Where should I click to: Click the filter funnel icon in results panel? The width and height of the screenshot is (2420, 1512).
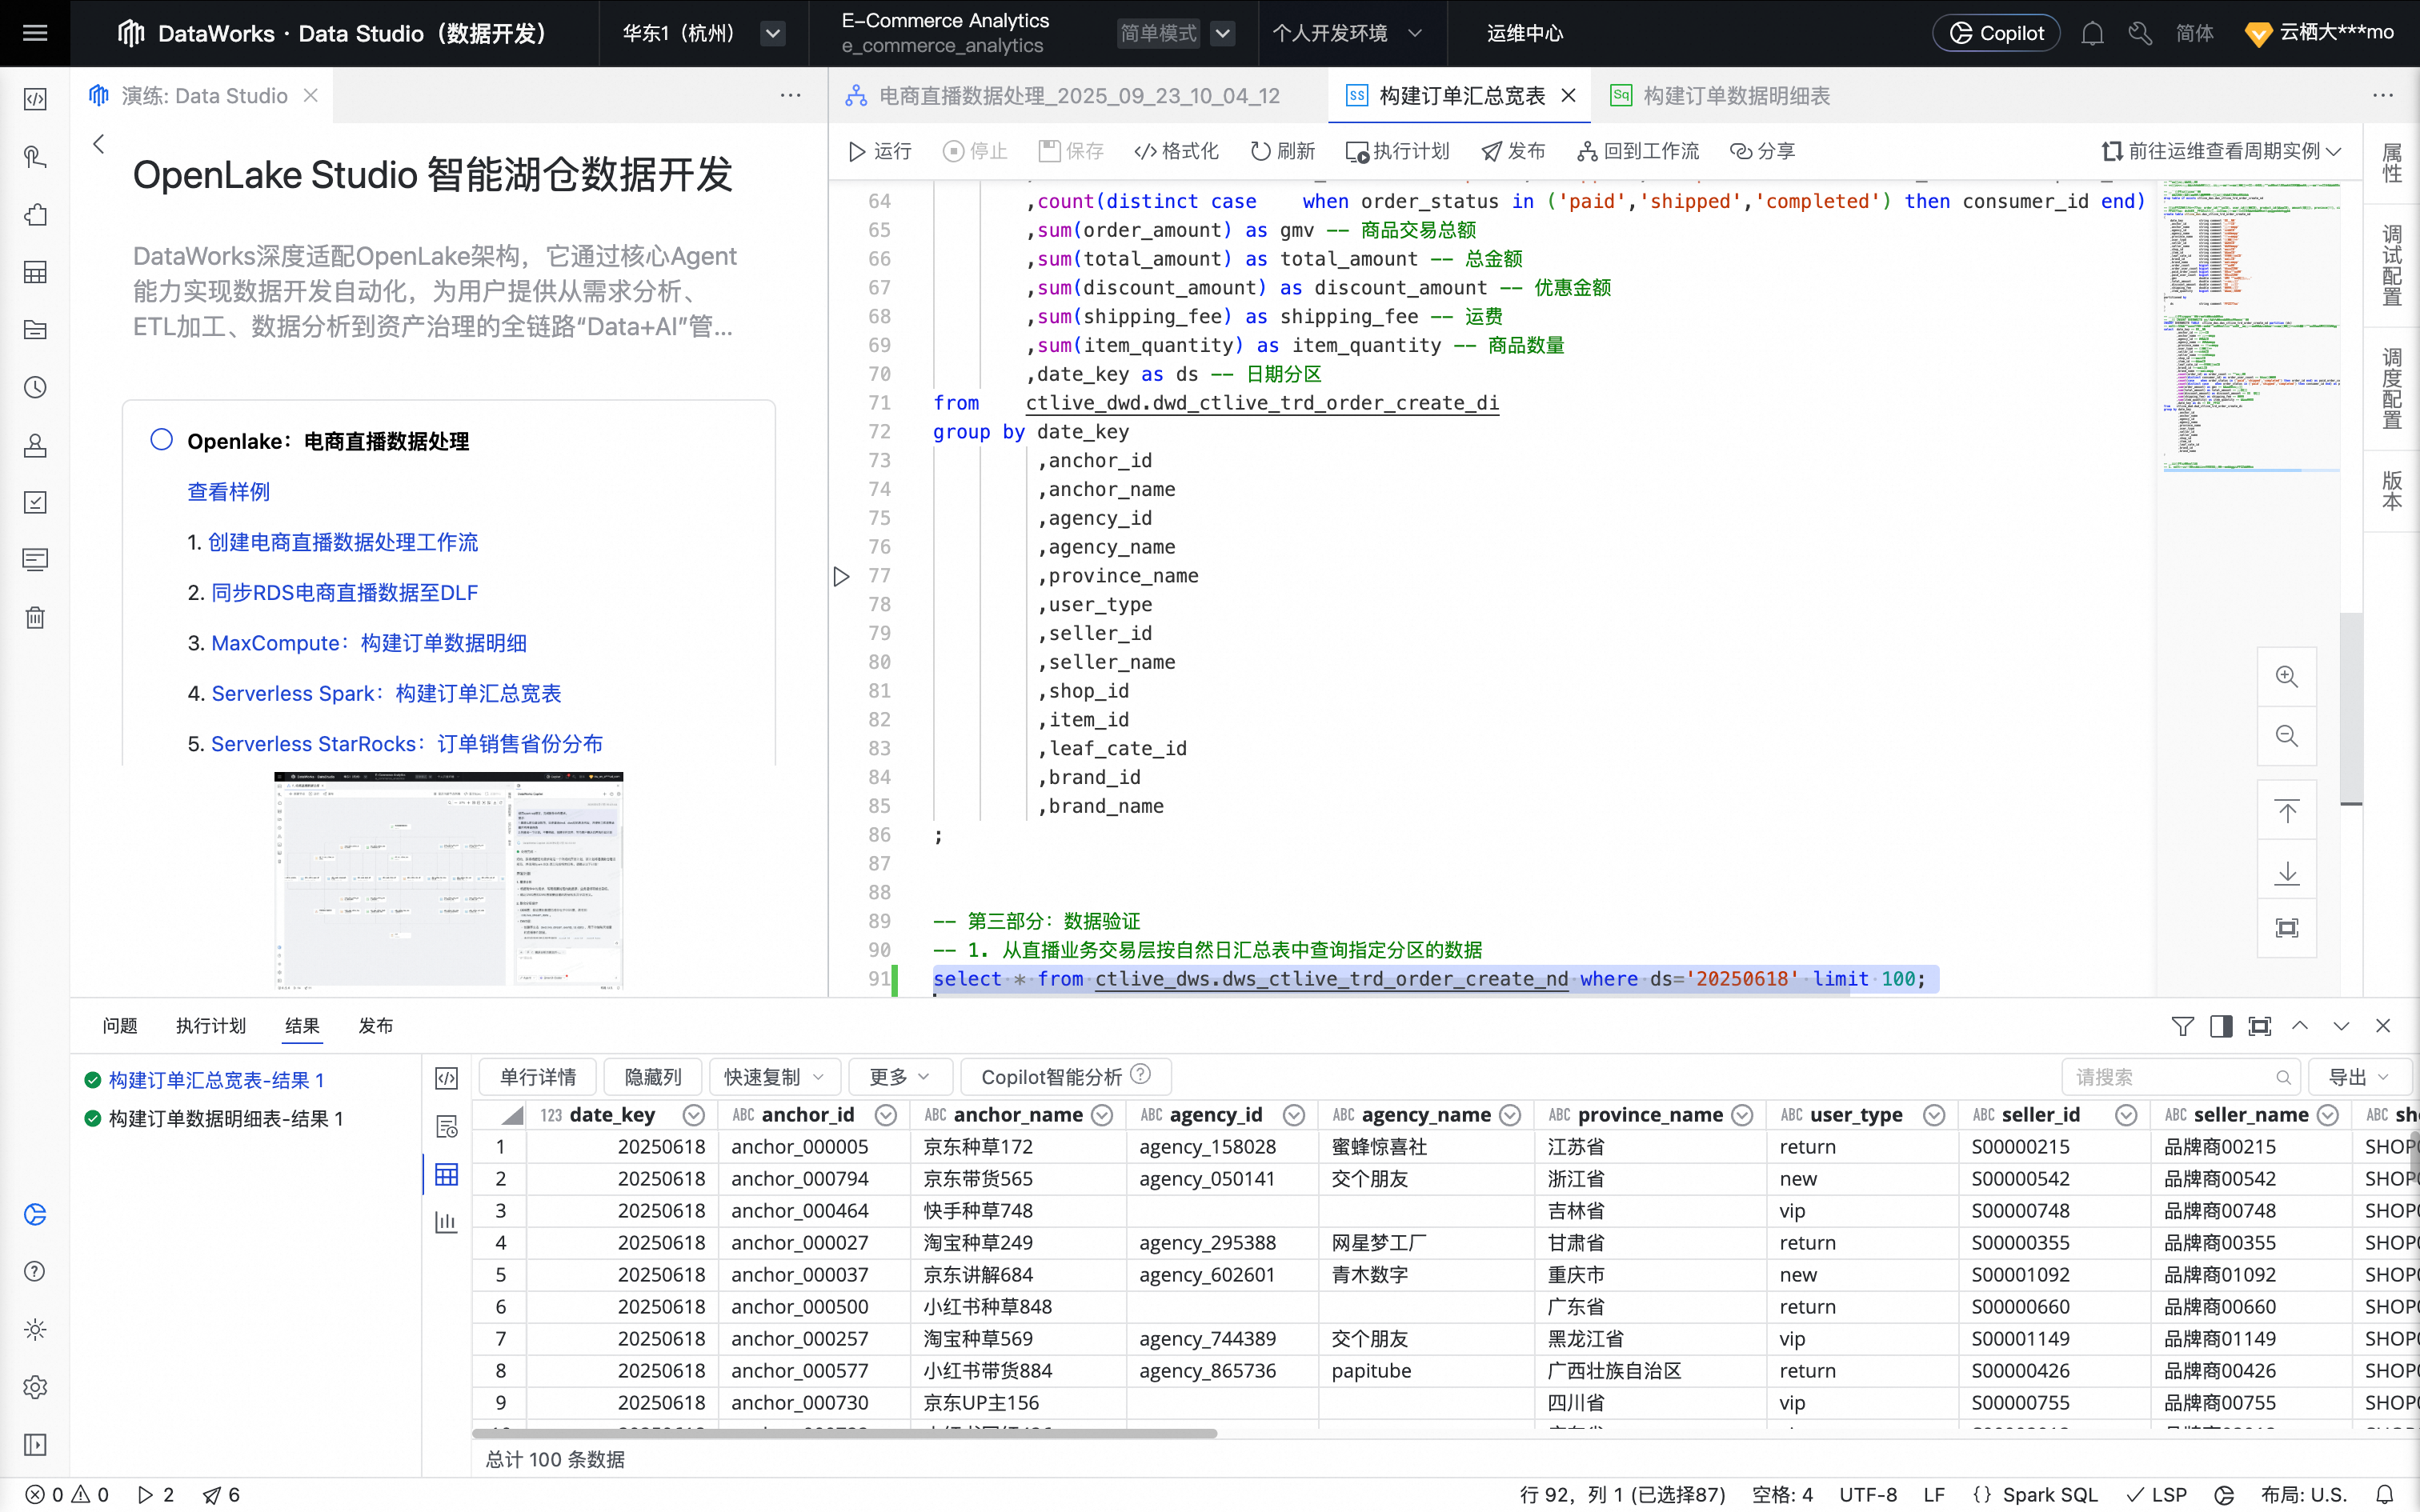tap(2182, 1026)
